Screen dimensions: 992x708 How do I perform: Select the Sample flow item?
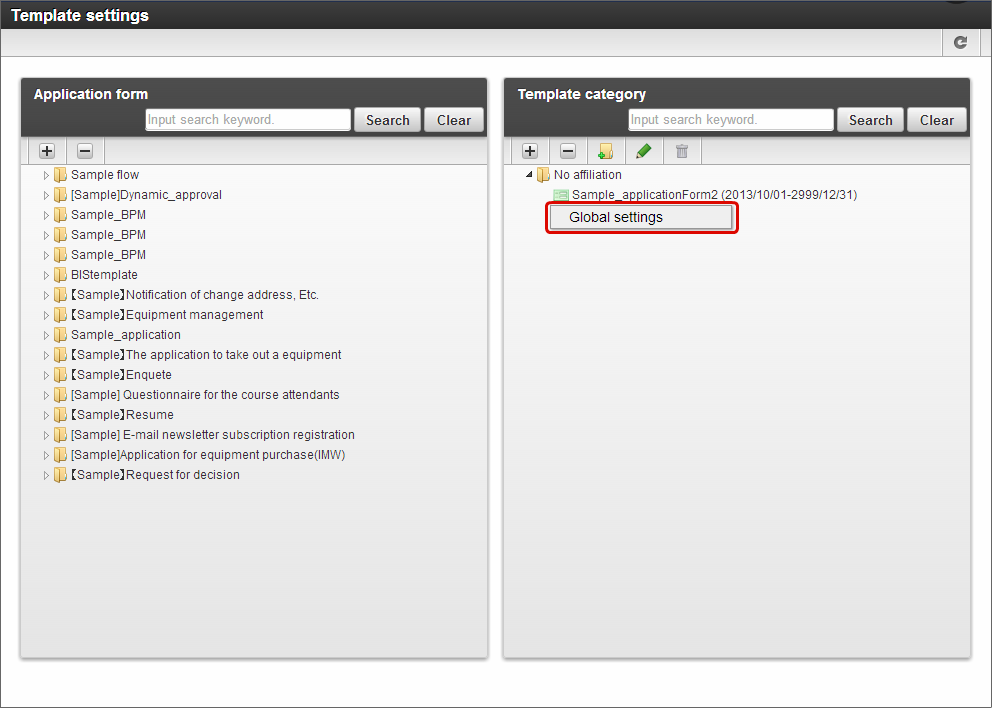(105, 175)
